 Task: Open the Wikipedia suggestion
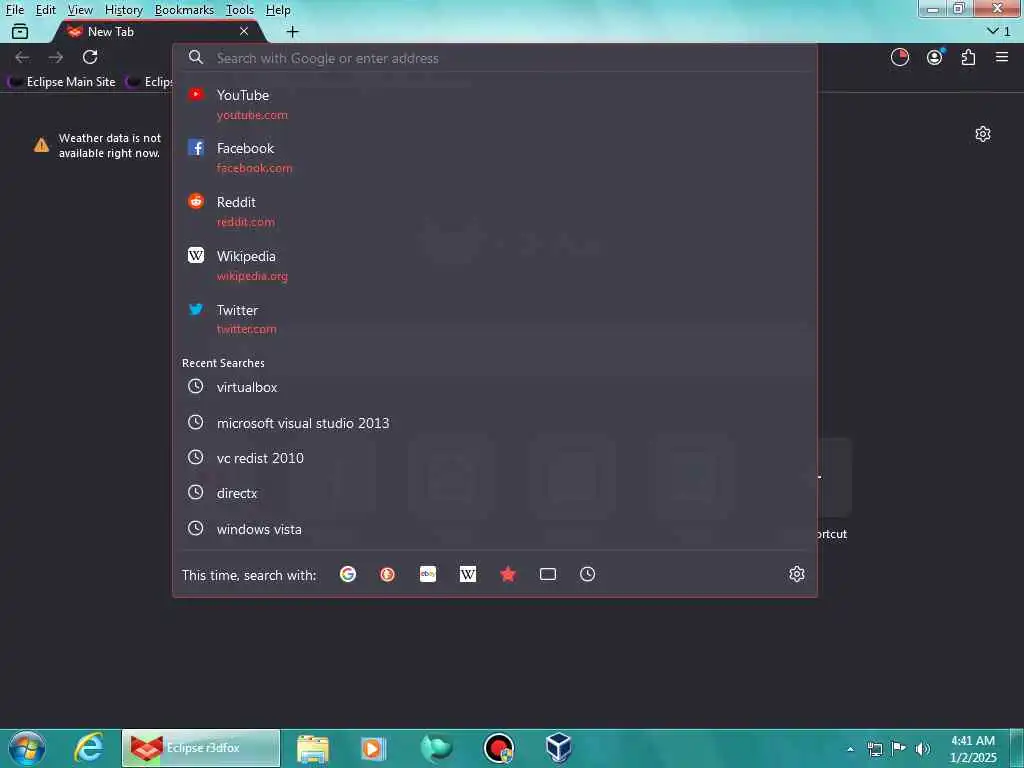(x=494, y=266)
